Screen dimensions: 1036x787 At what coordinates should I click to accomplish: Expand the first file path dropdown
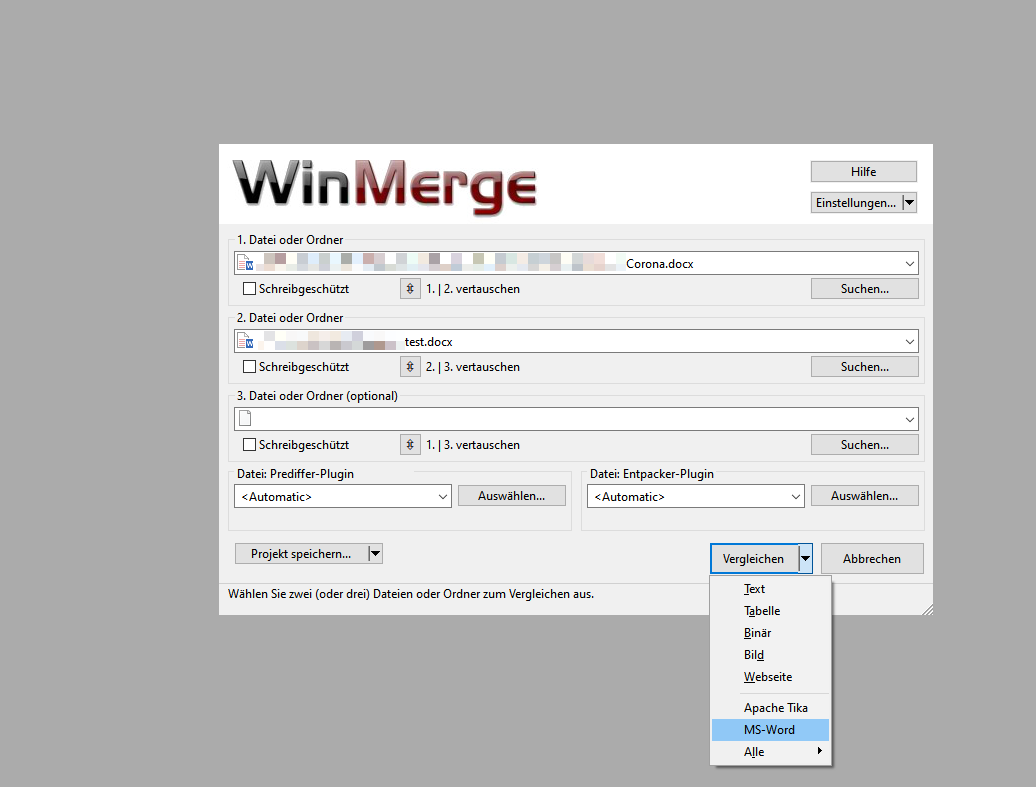[909, 264]
